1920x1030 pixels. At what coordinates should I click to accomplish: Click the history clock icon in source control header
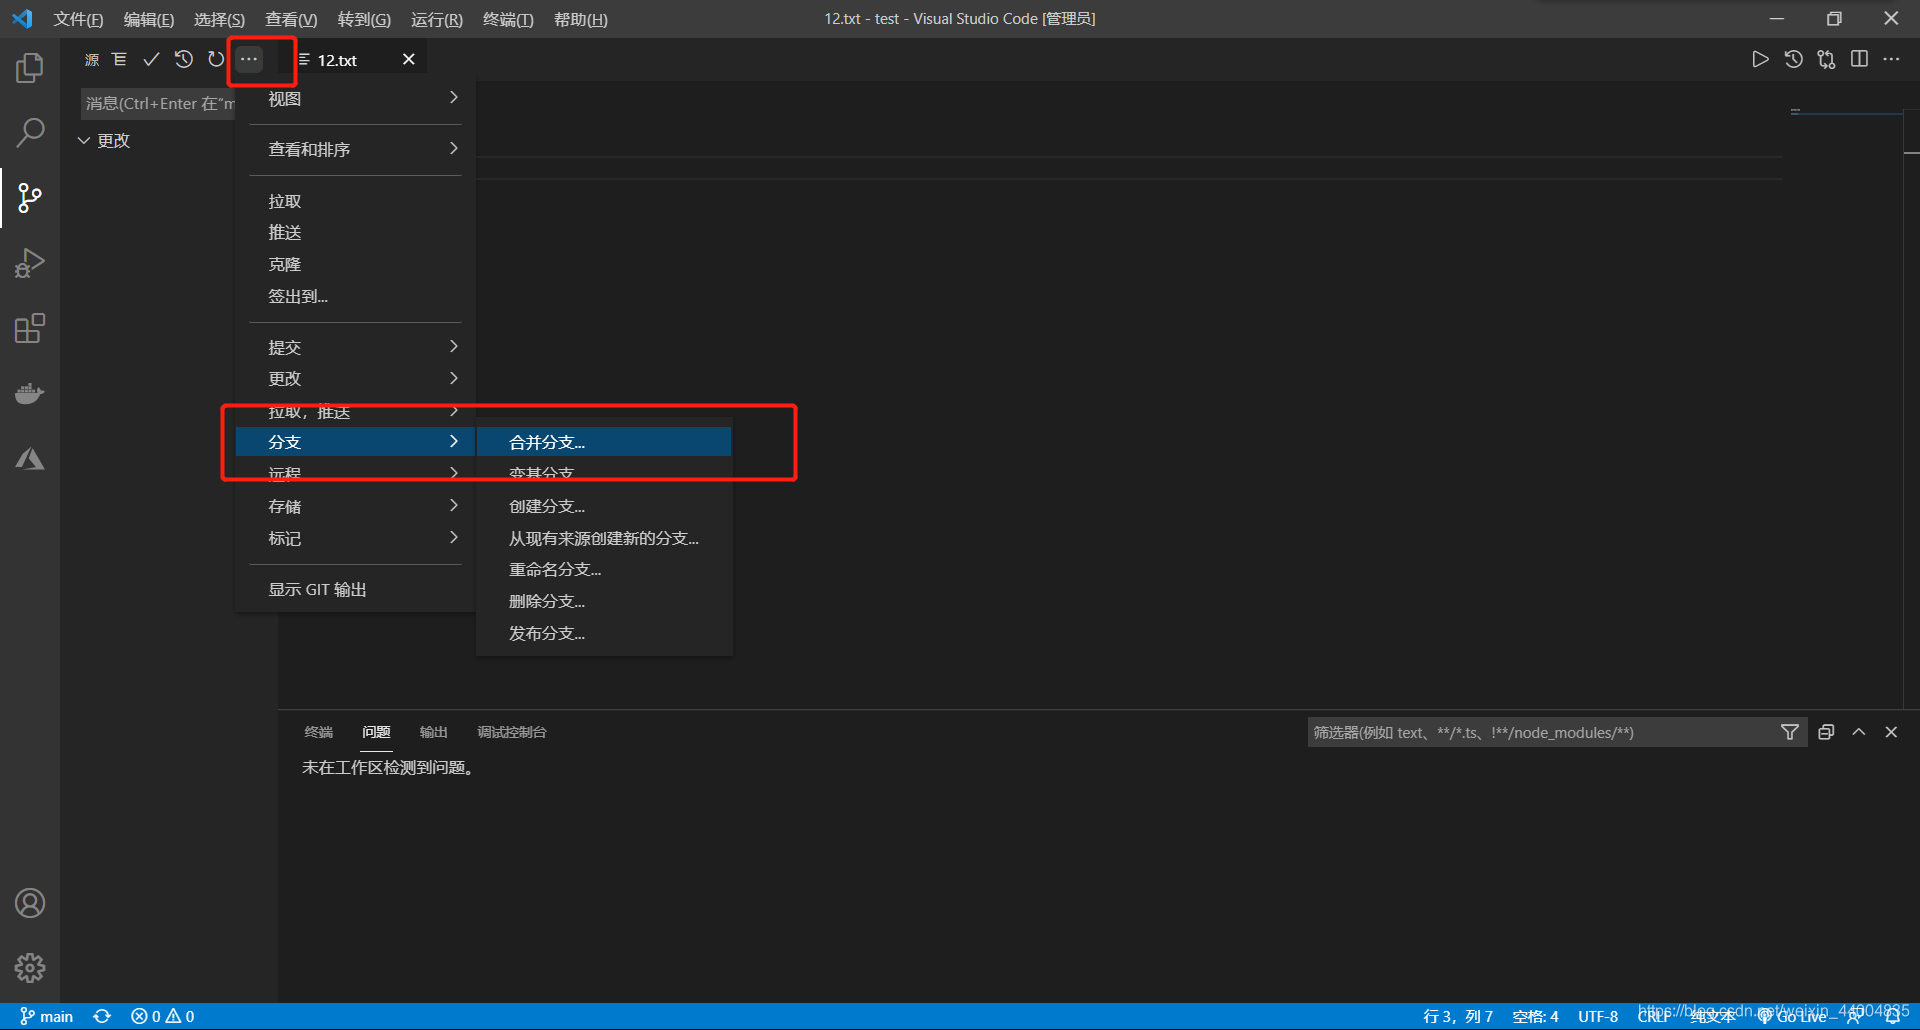pos(184,59)
